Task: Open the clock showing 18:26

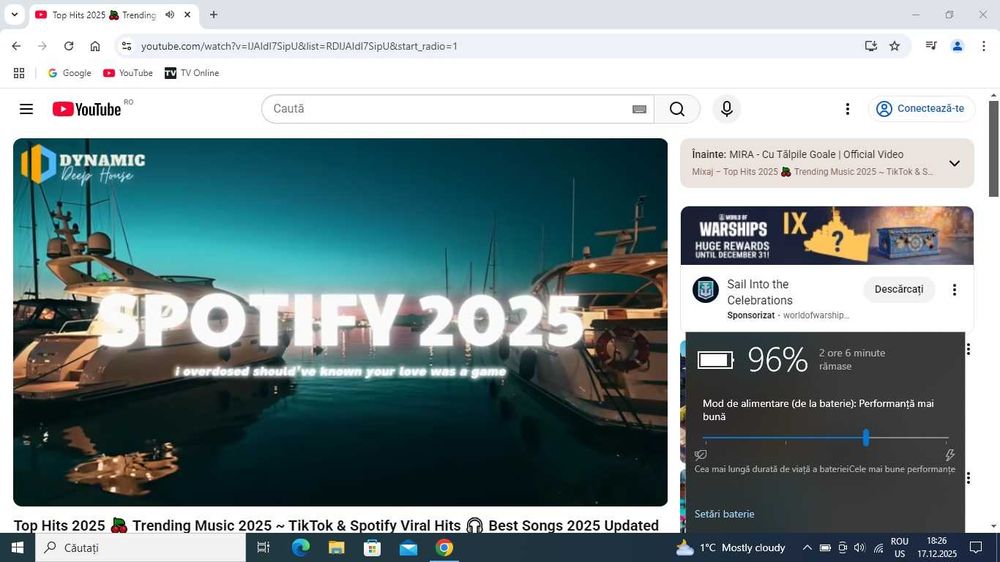Action: pyautogui.click(x=937, y=548)
